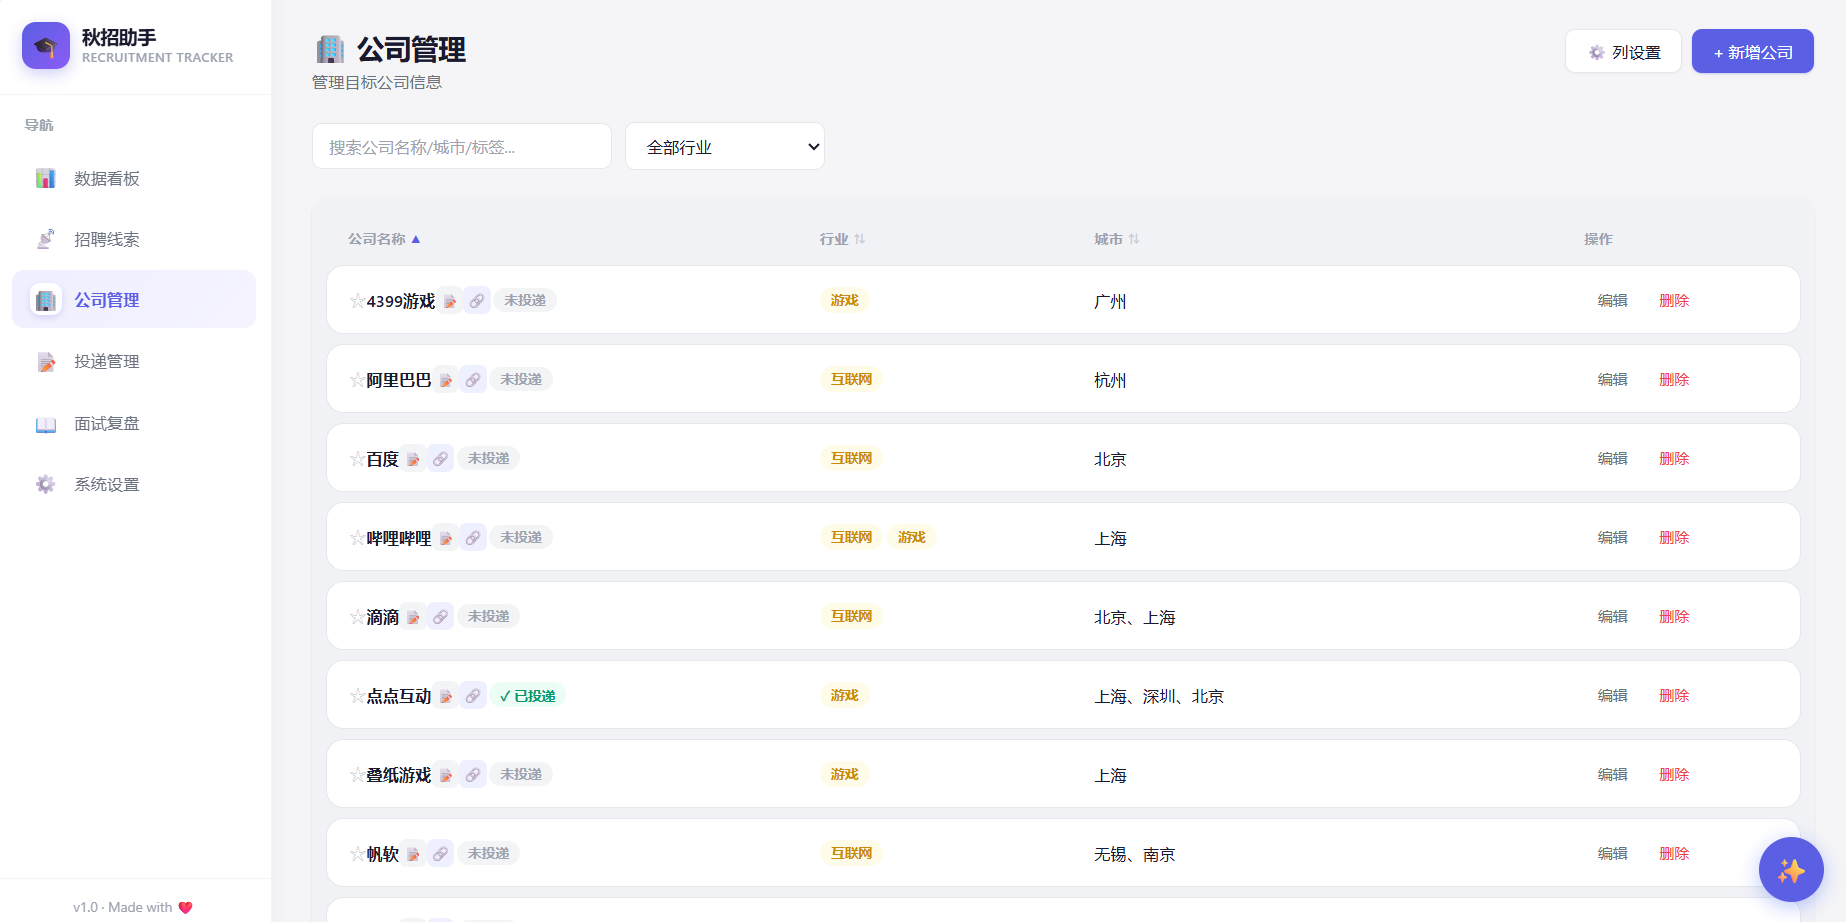Star the 滴滴 company row

(357, 617)
